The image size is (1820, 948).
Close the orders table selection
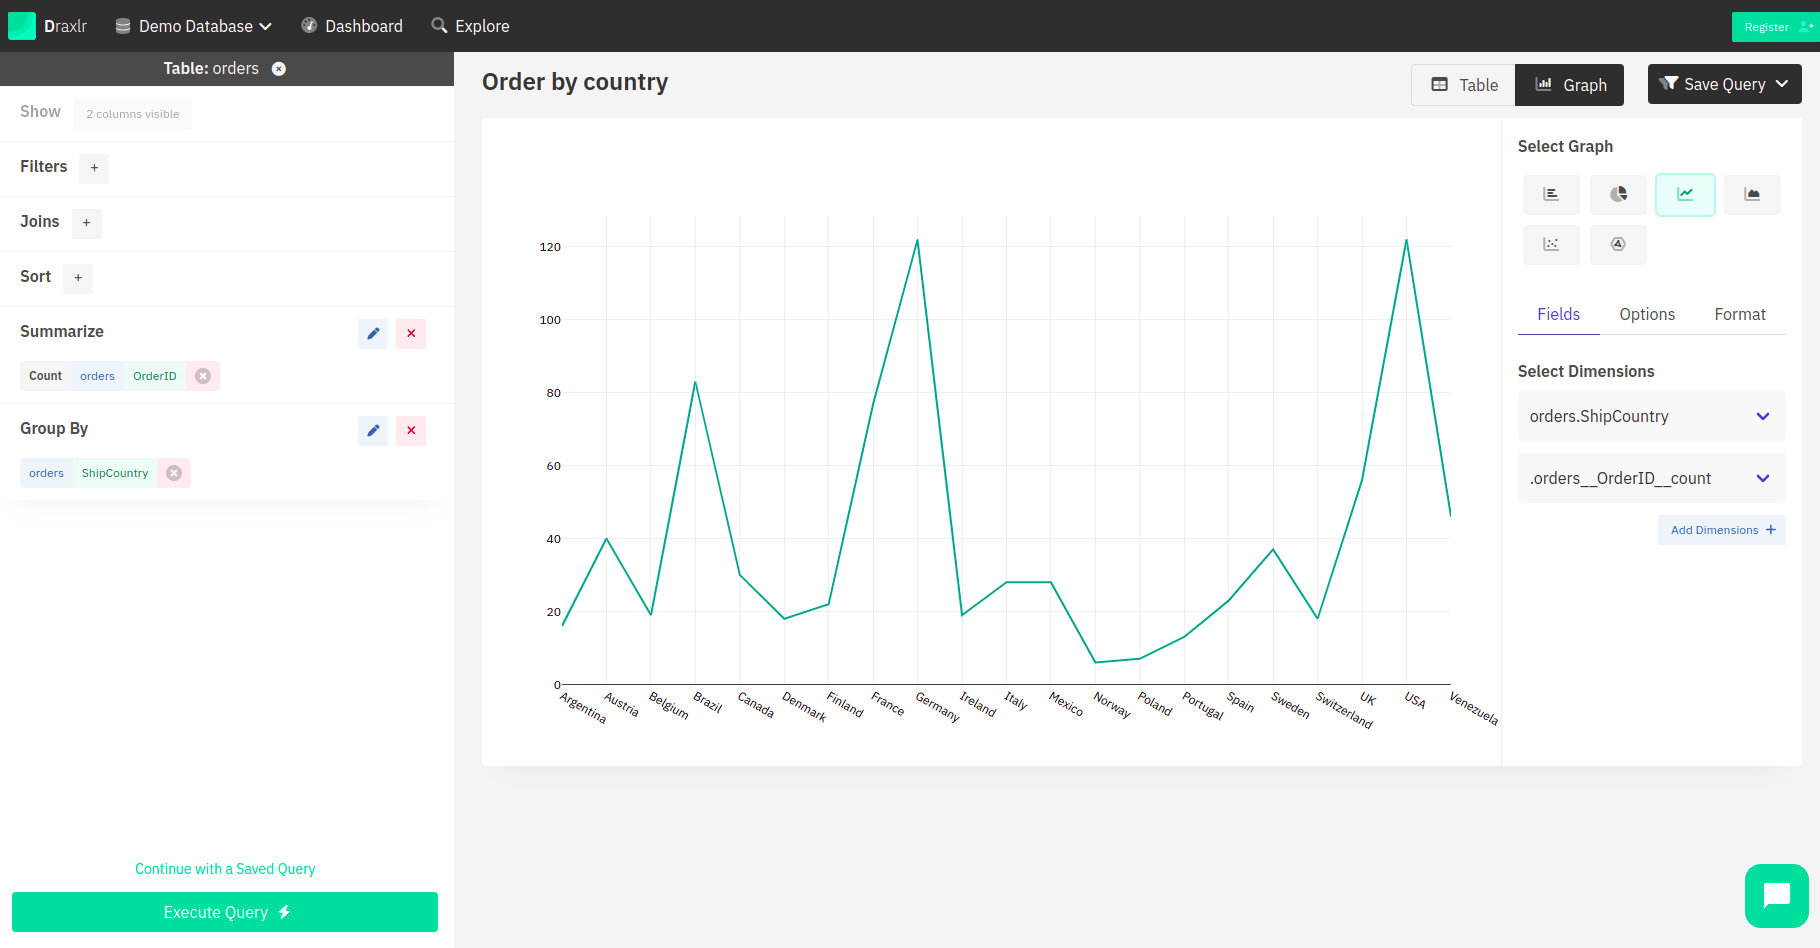click(x=279, y=69)
